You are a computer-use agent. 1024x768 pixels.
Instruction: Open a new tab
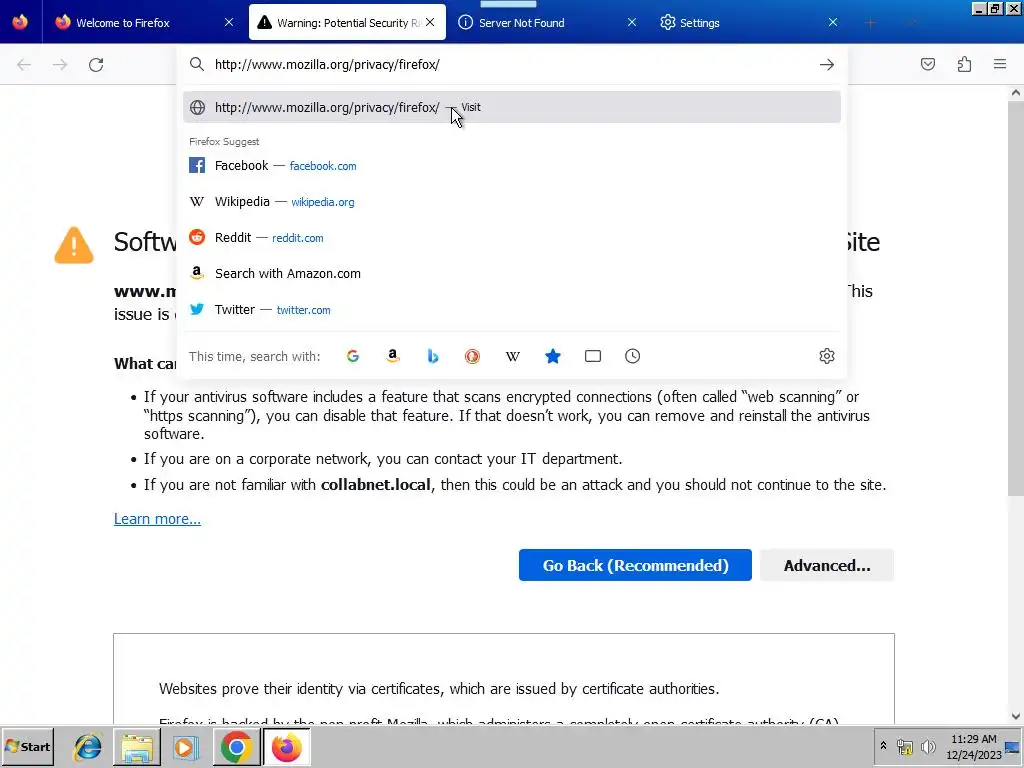point(870,23)
